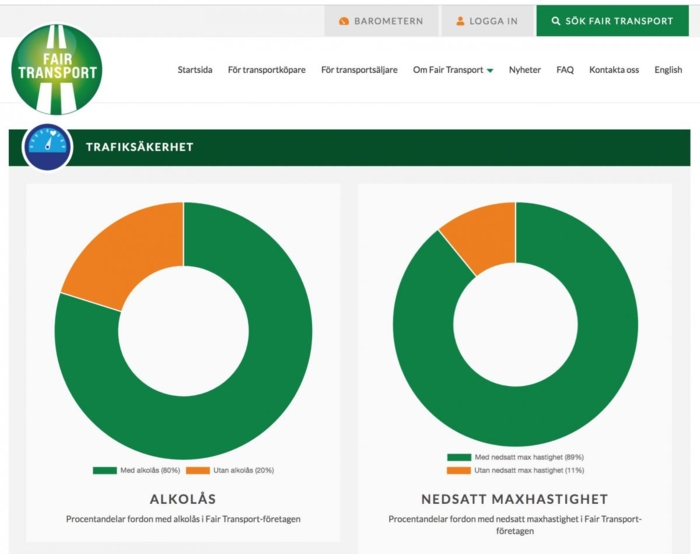Open Kontakta oss page link

tap(614, 70)
